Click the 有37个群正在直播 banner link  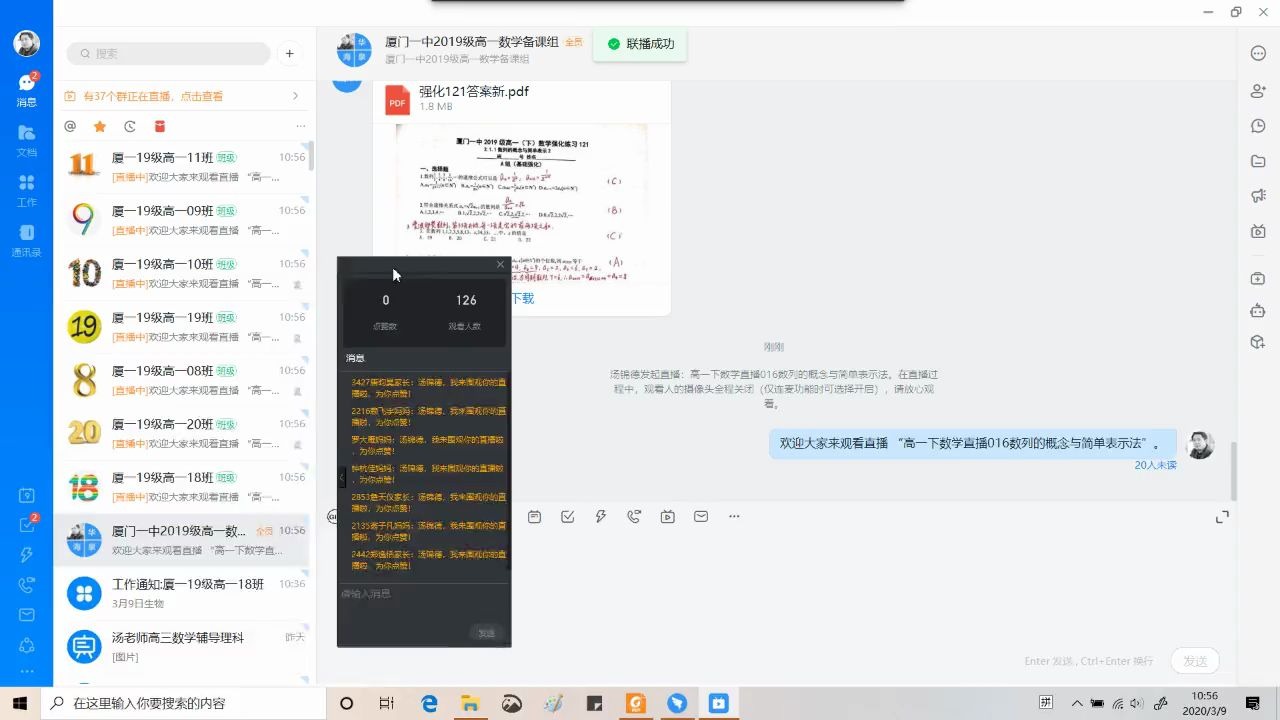coord(153,96)
